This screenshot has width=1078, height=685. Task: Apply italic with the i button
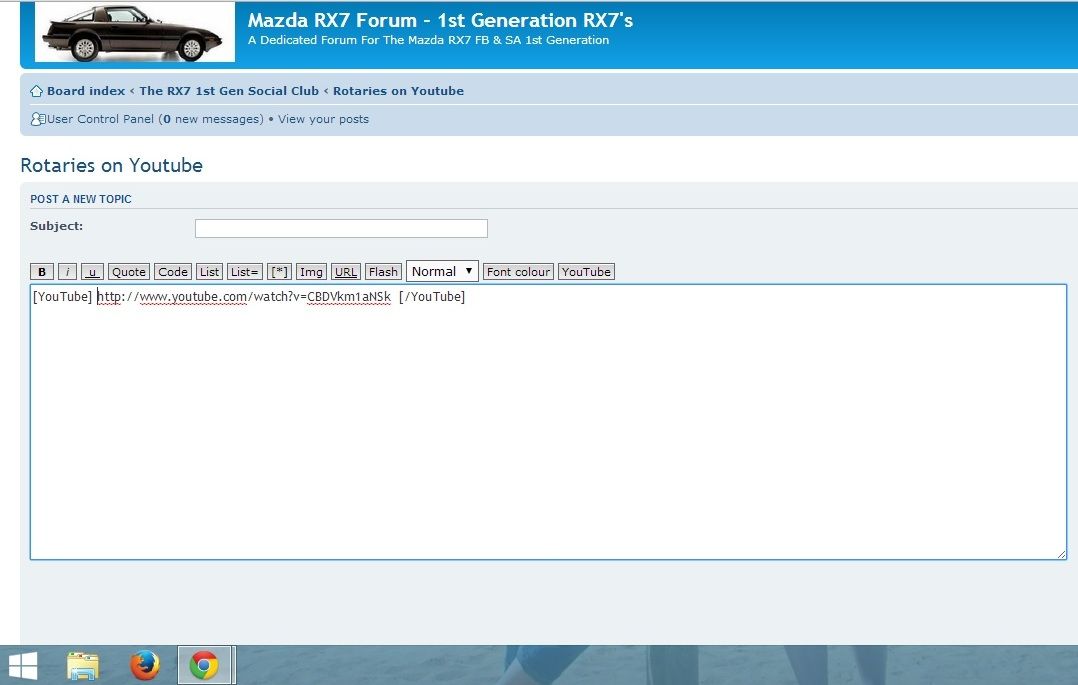point(67,272)
